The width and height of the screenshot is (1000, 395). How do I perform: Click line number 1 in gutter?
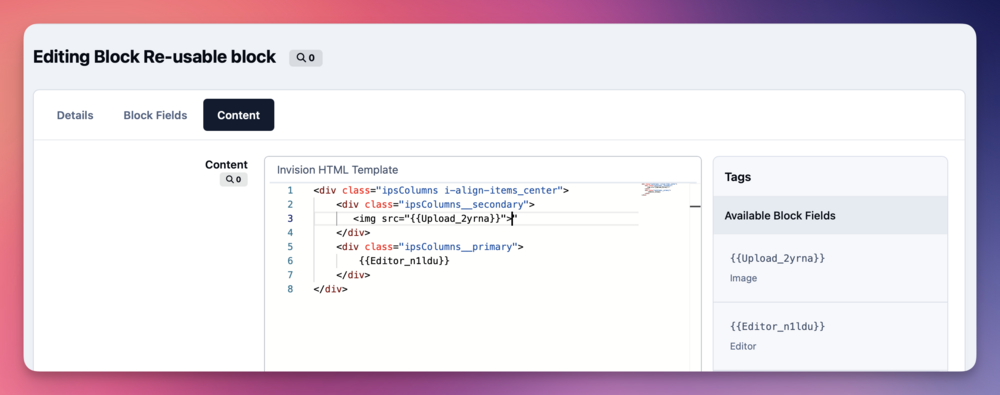(290, 190)
